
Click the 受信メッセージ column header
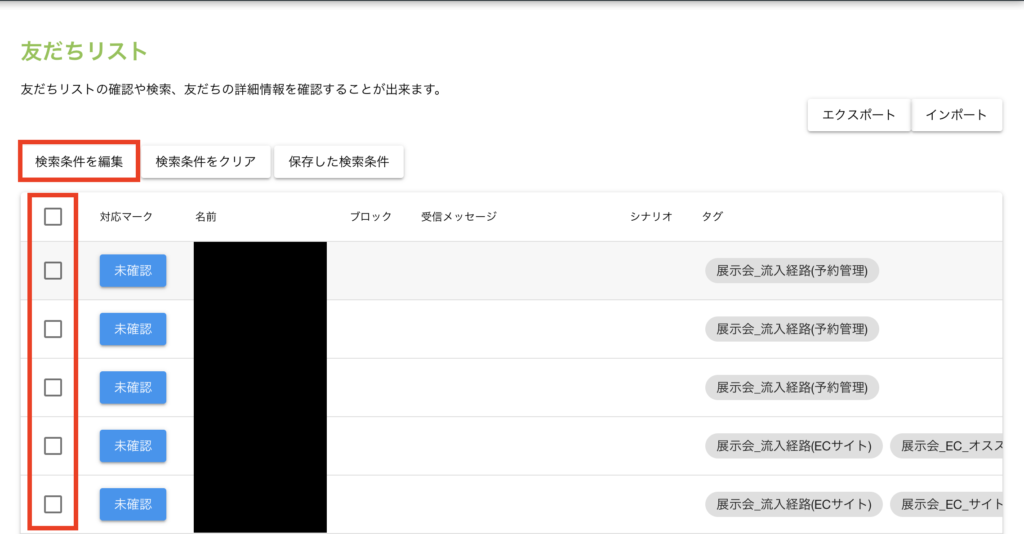458,216
